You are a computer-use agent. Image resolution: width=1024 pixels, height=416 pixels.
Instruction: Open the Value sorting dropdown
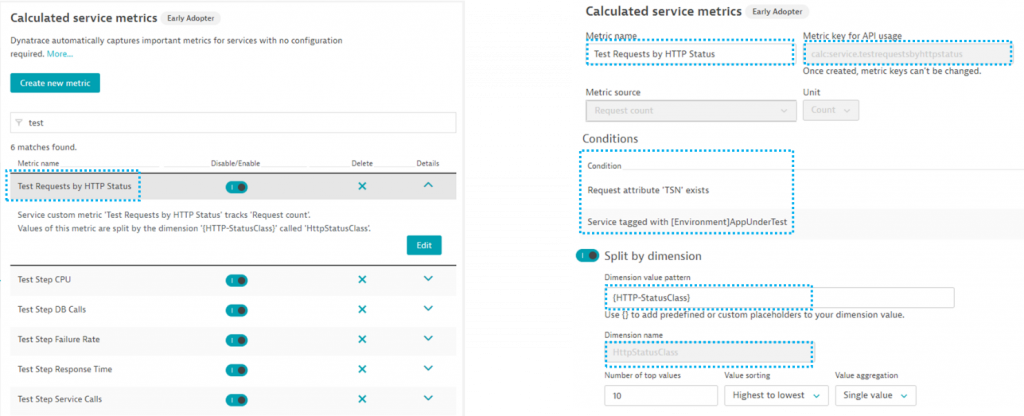[773, 396]
